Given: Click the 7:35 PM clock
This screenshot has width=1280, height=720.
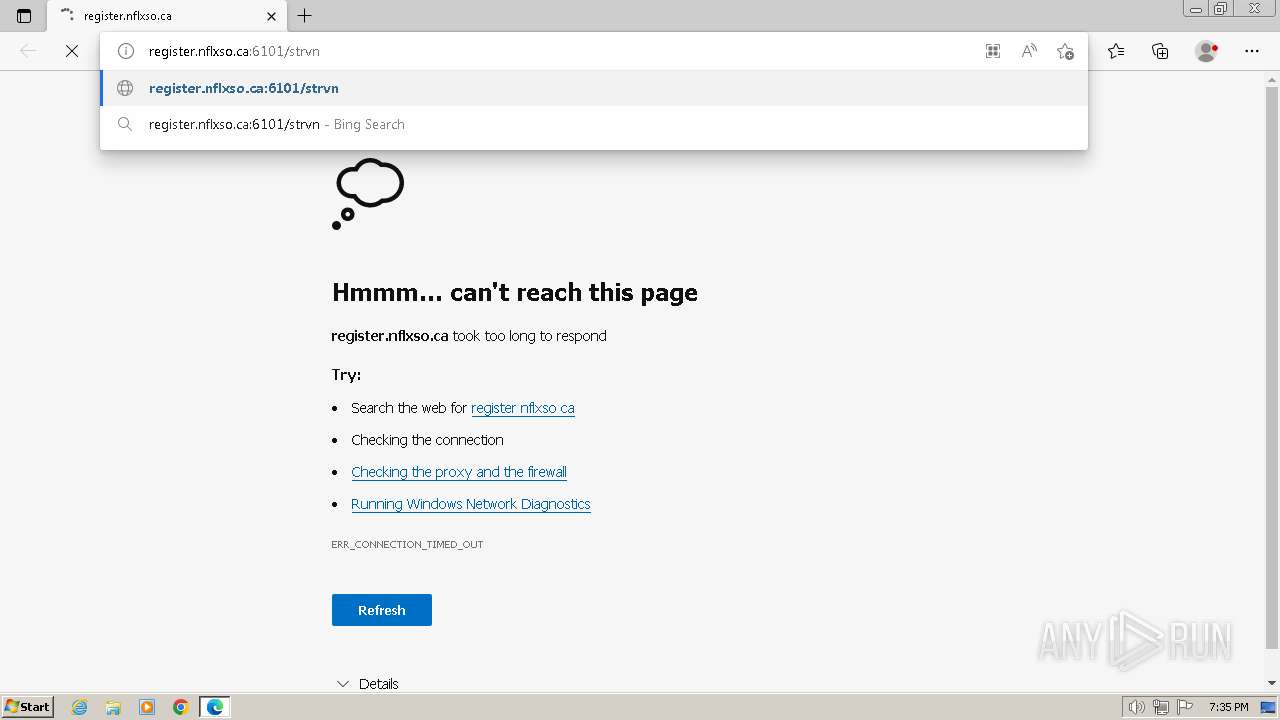Looking at the screenshot, I should pos(1229,707).
